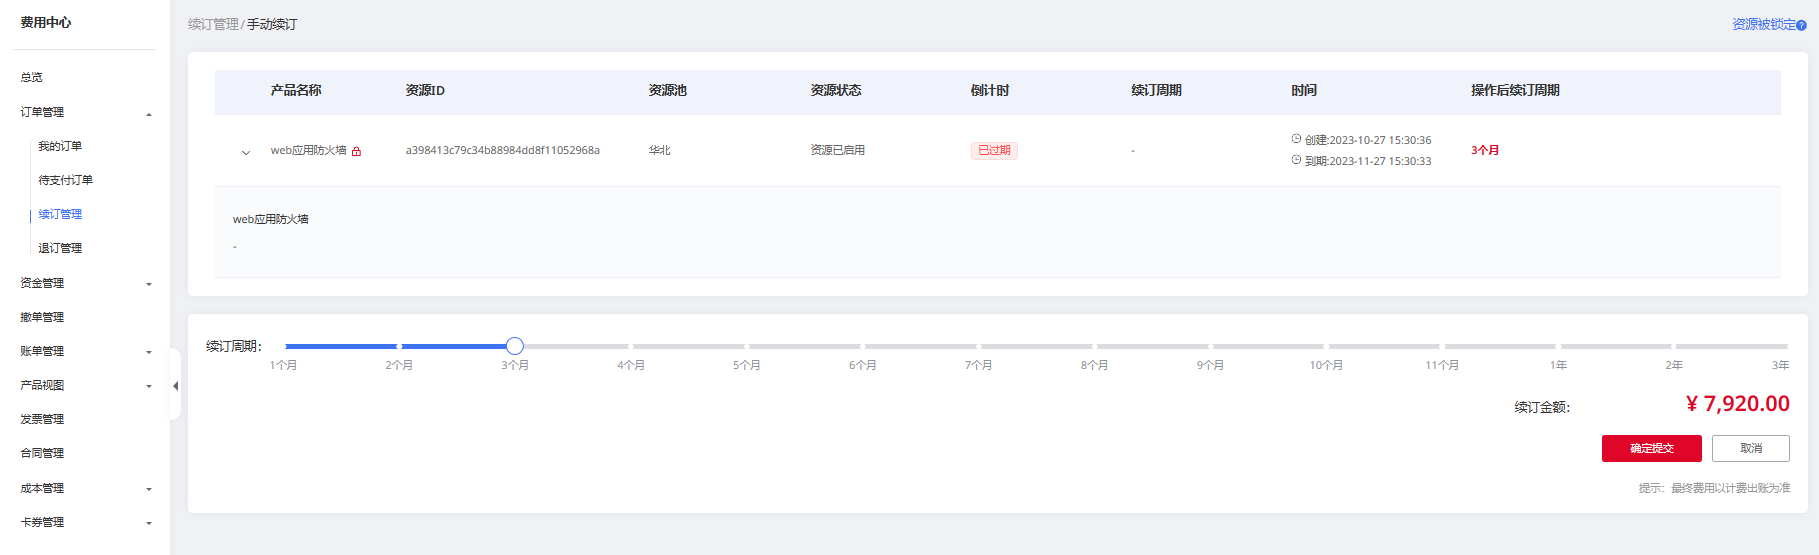1819x555 pixels.
Task: Open 撤单管理 in the sidebar
Action: [42, 317]
